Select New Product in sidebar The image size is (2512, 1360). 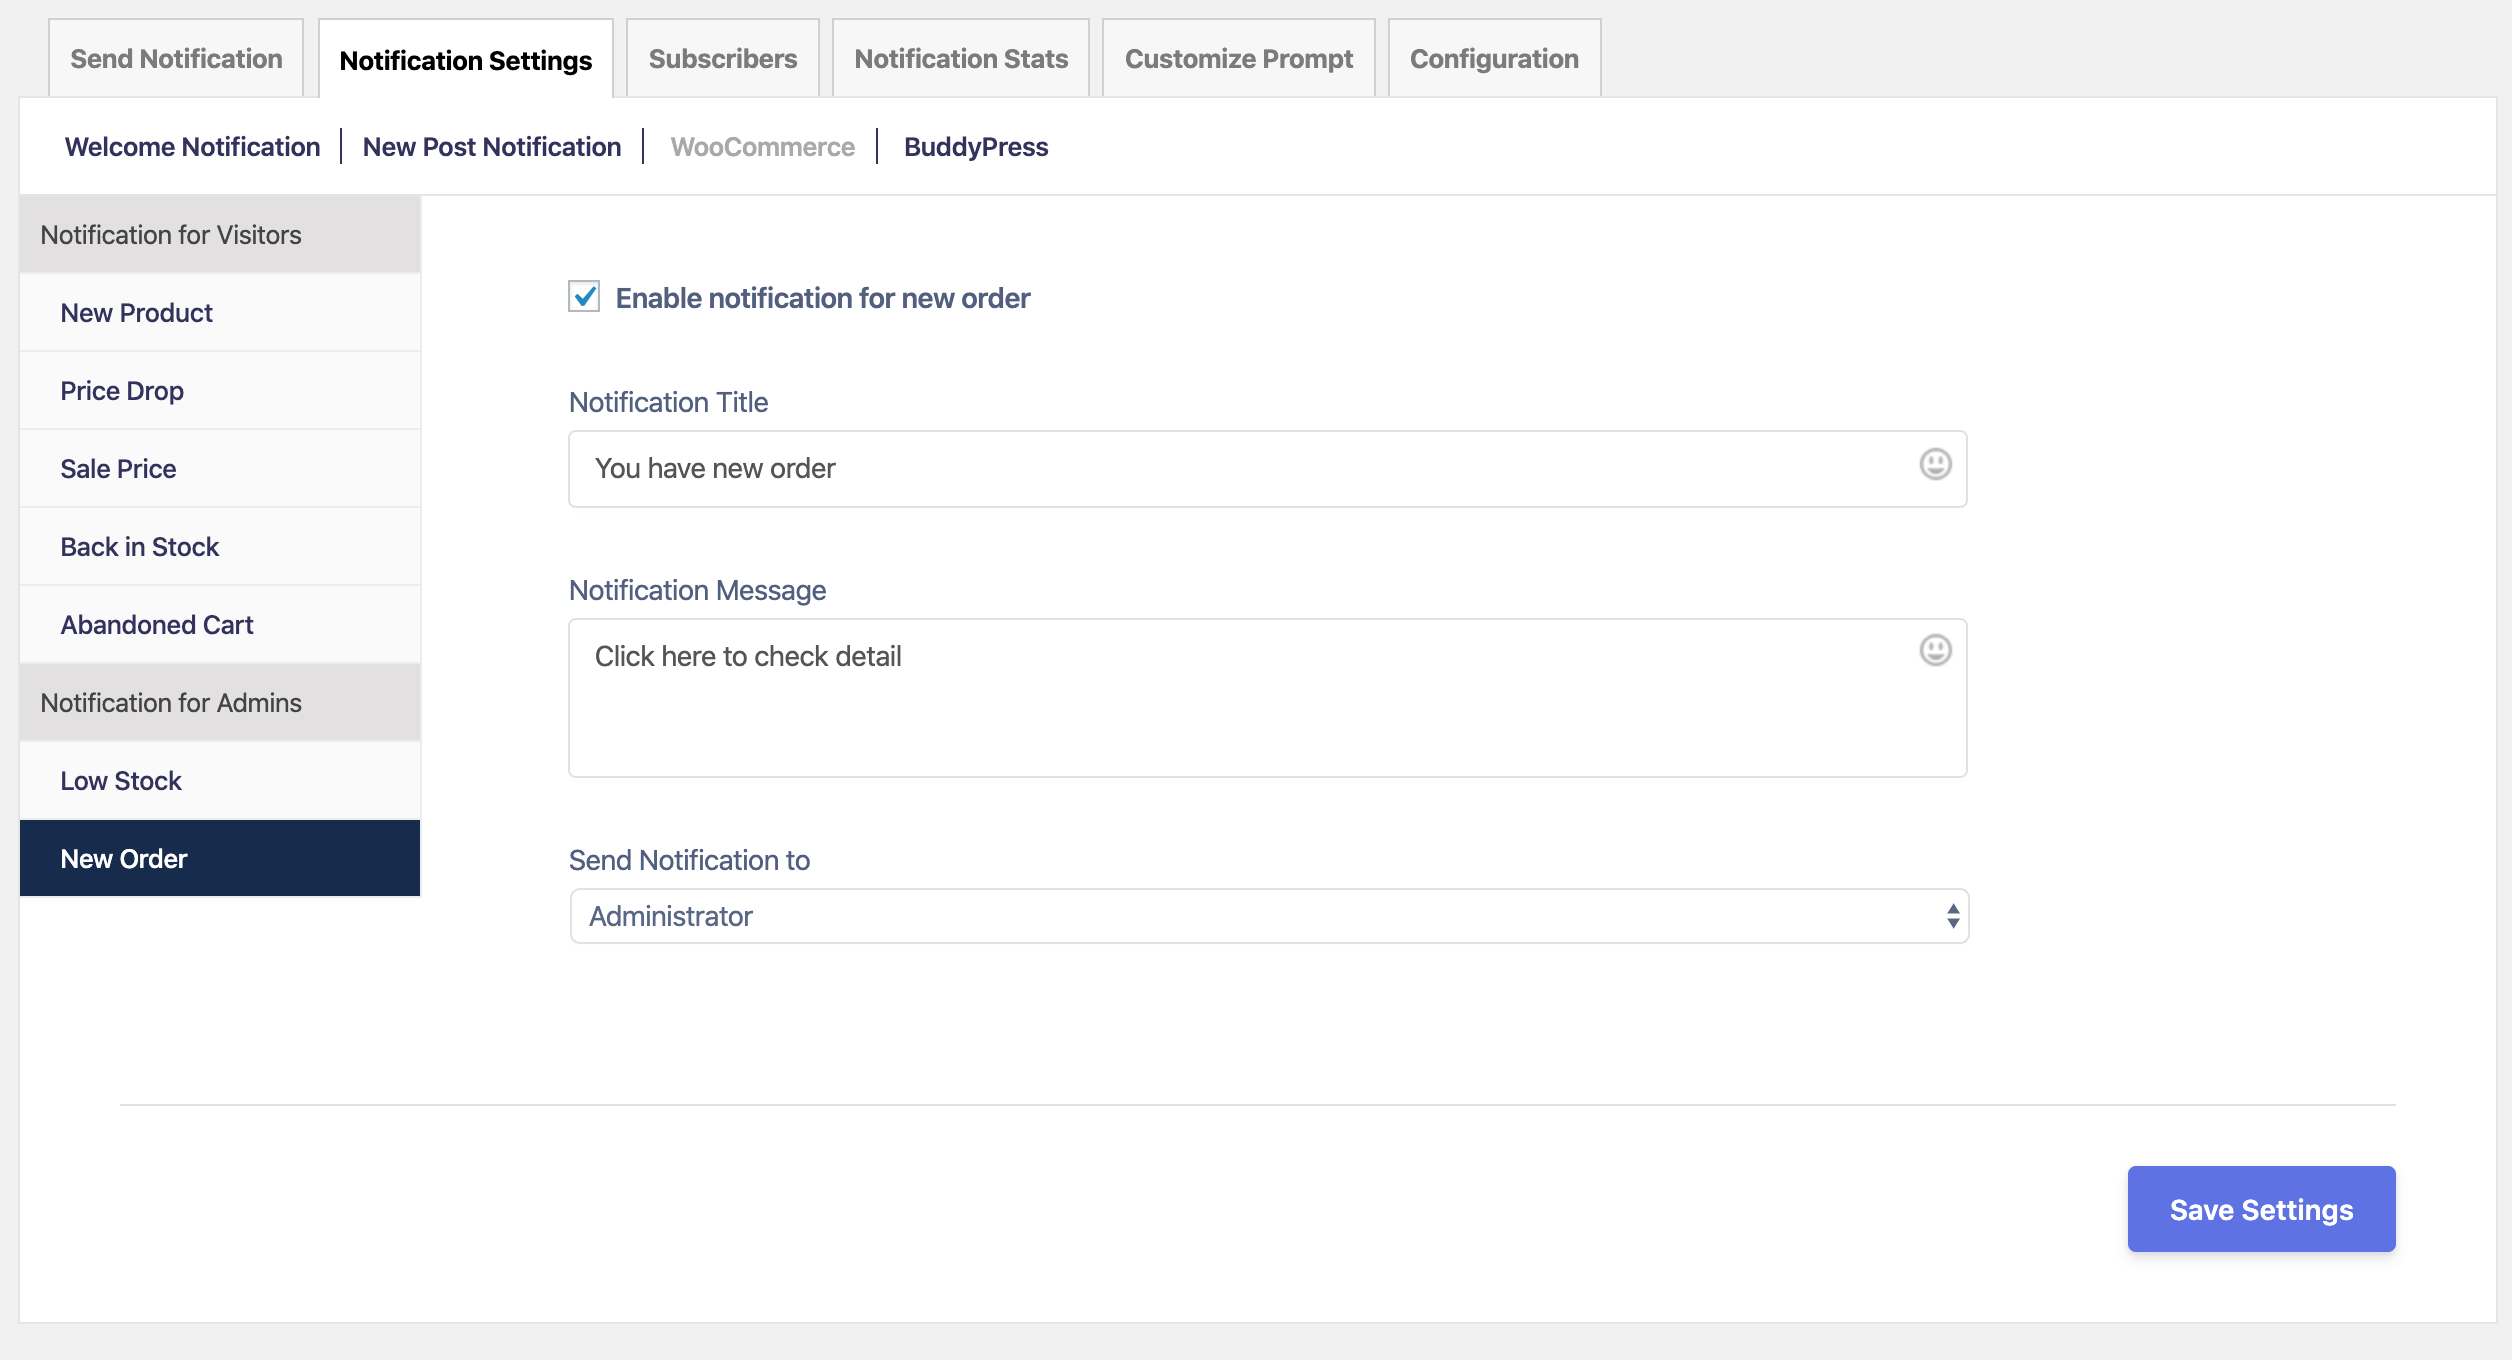coord(136,313)
